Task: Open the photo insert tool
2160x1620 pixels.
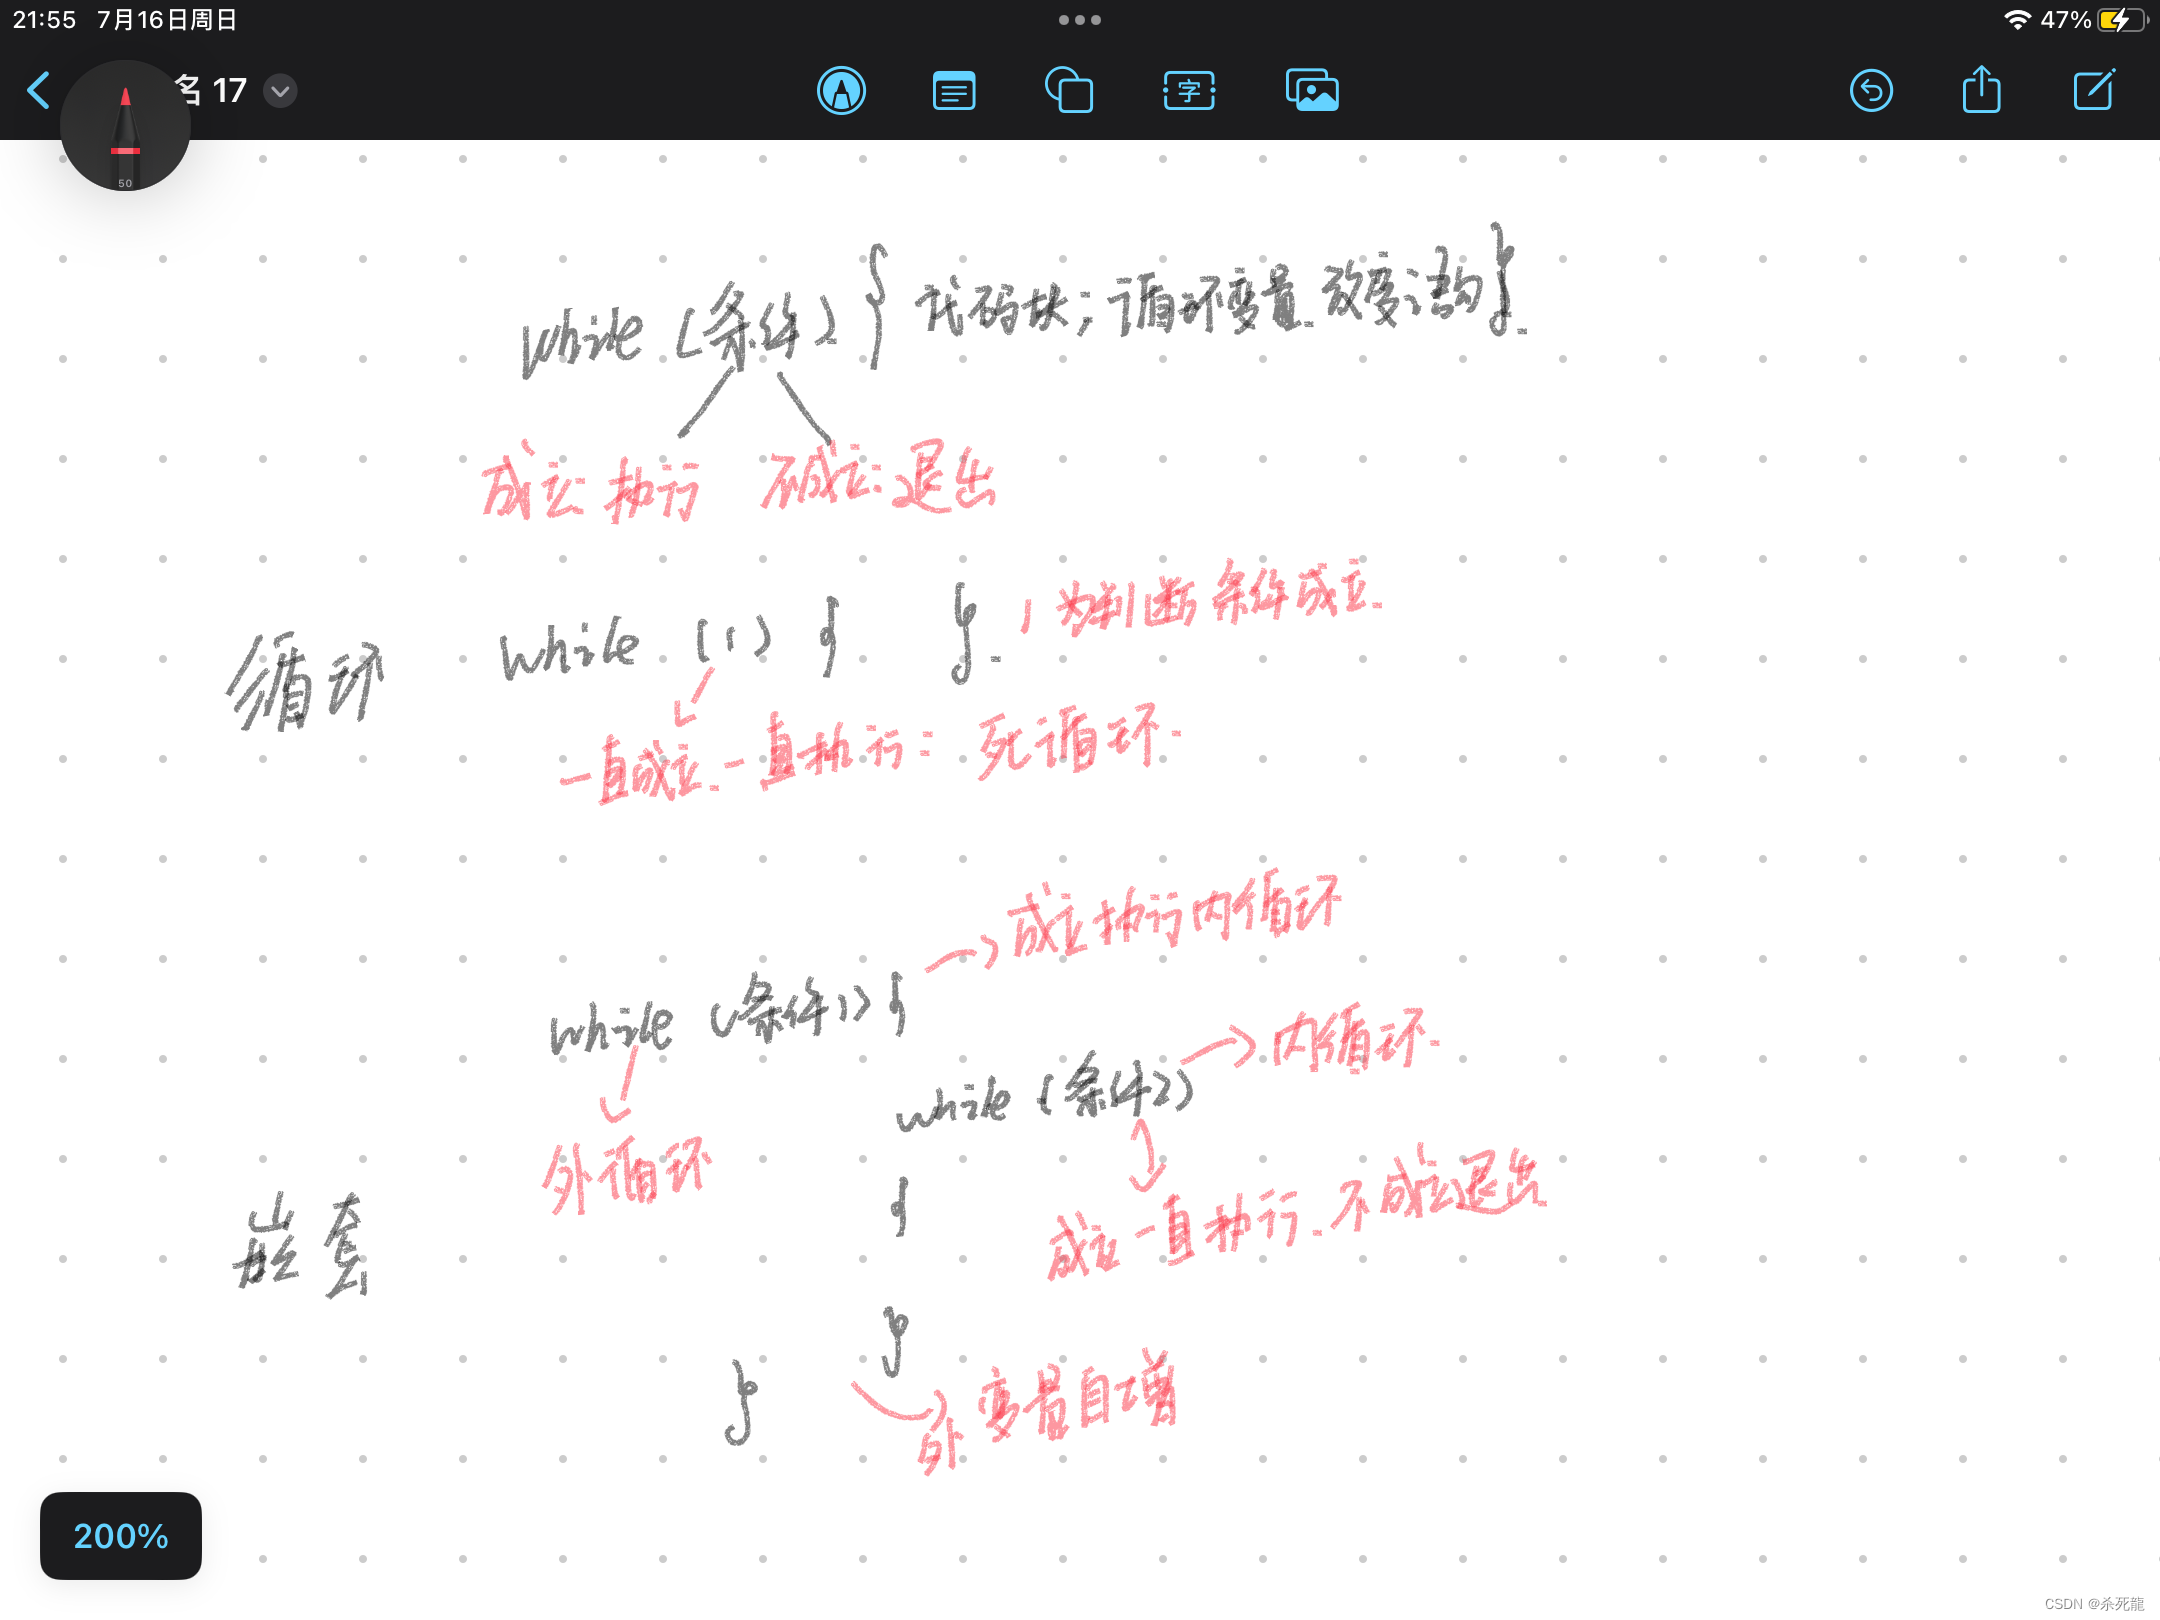Action: (1311, 90)
